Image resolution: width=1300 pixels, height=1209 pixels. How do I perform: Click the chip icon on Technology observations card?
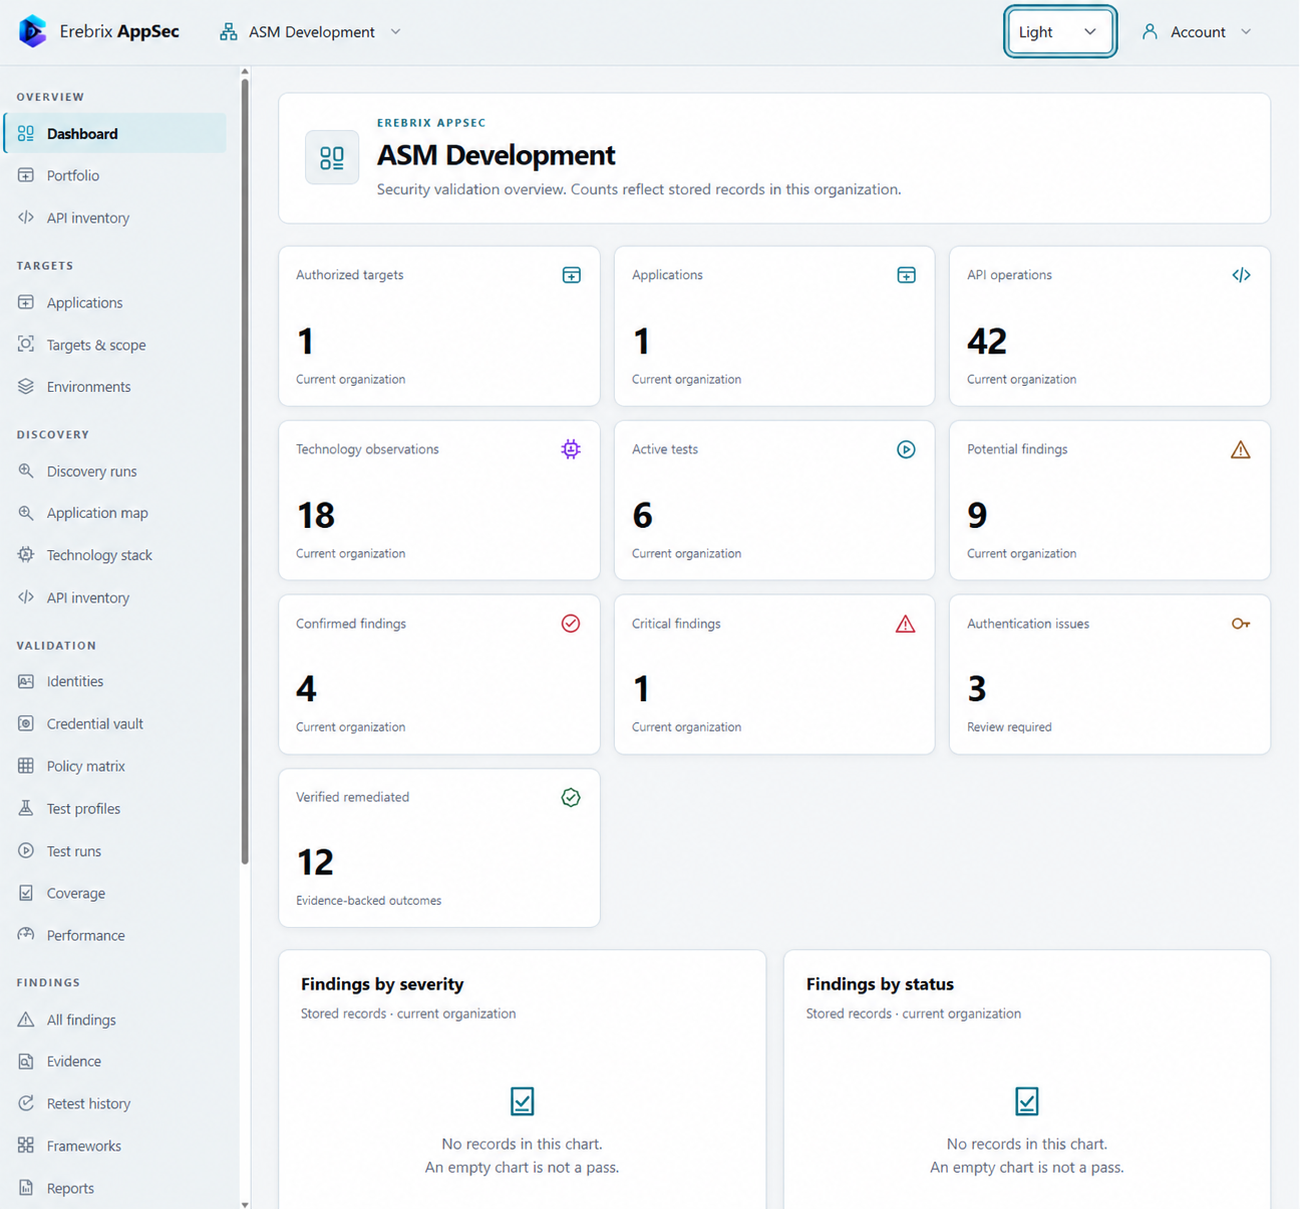point(571,449)
